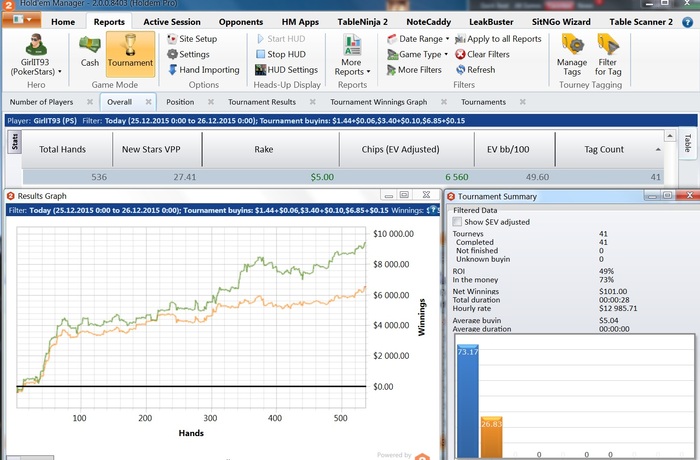Close the Tournament Winnings Graph tab
The image size is (700, 460).
[444, 102]
